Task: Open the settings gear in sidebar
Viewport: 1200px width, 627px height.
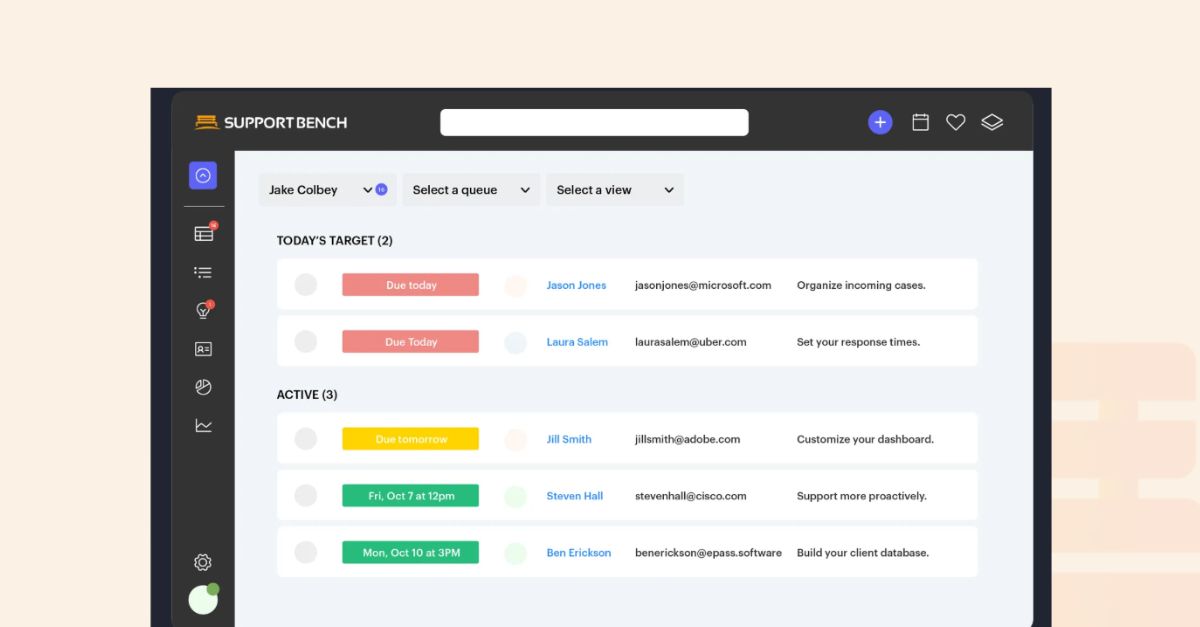Action: click(203, 562)
